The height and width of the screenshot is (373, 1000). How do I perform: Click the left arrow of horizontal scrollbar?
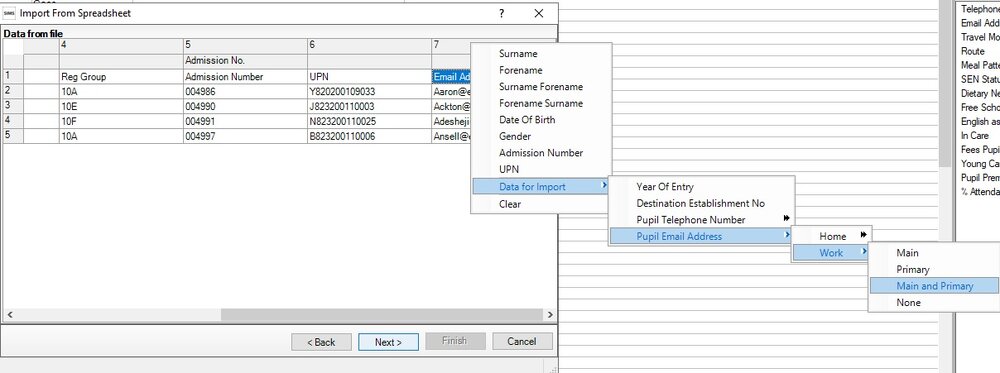point(10,315)
